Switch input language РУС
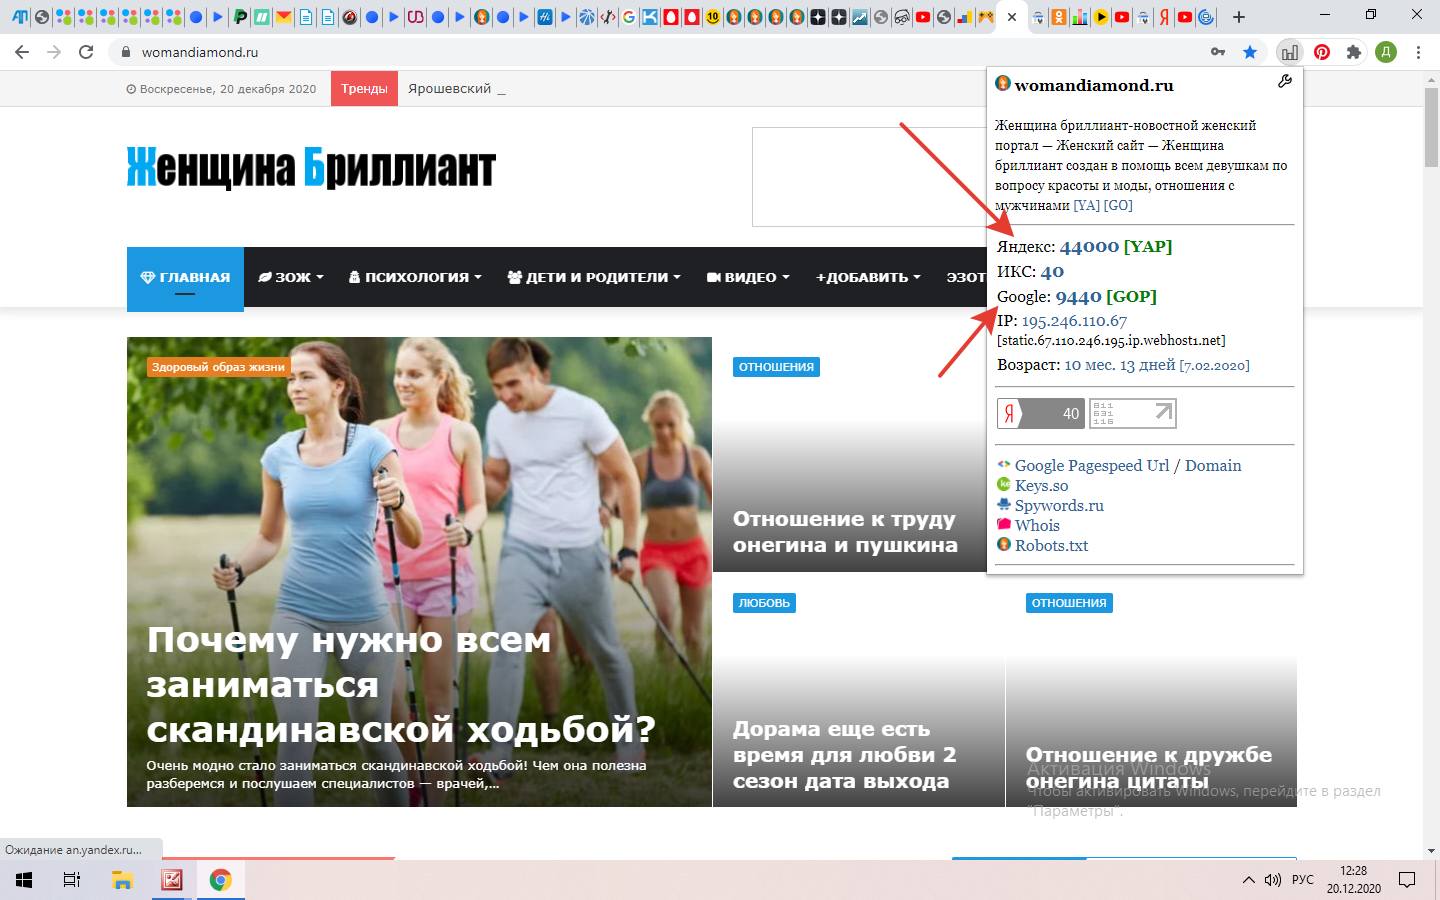Image resolution: width=1440 pixels, height=900 pixels. [1303, 880]
